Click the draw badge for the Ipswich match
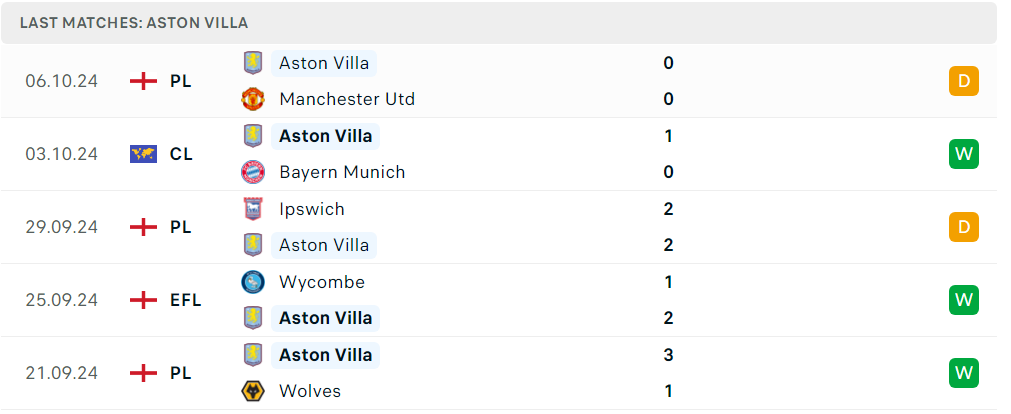Screen dimensions: 1011x414 click(964, 227)
